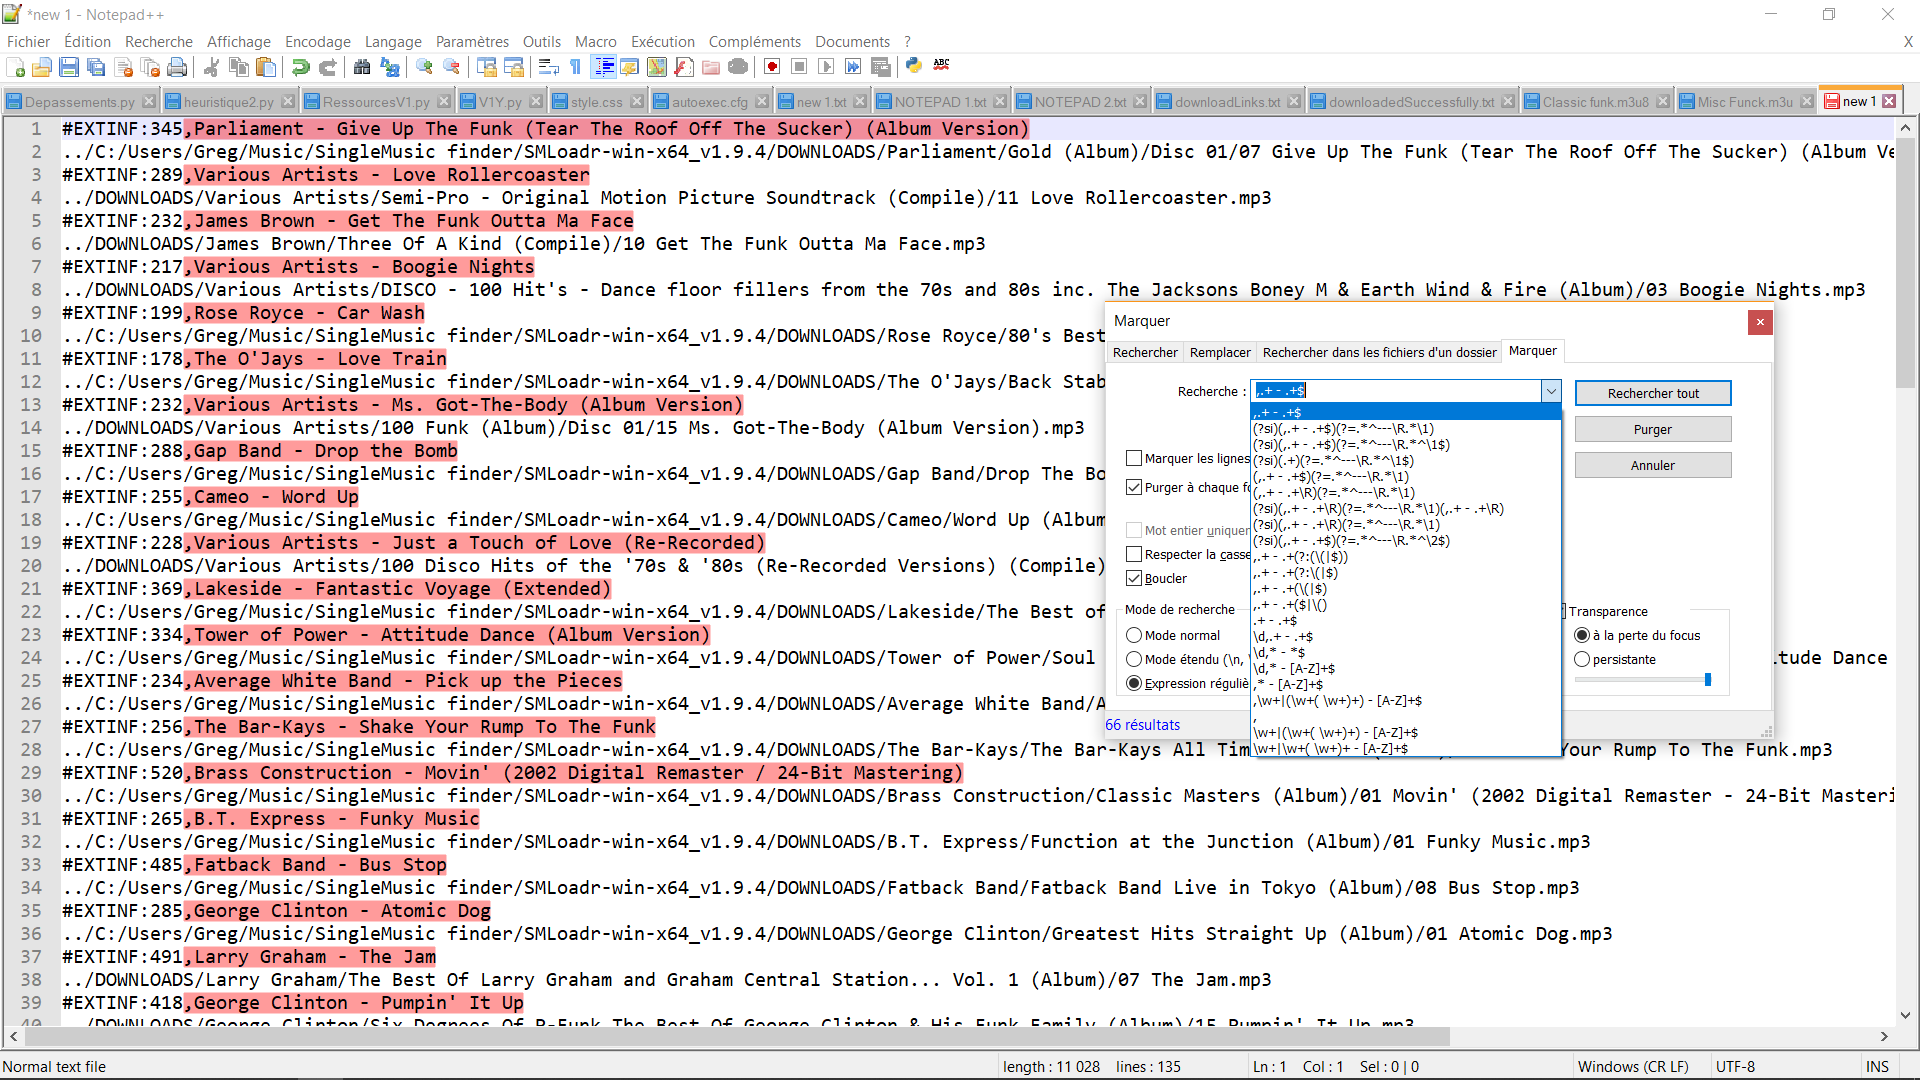Enable the 'Respecter la casse' checkbox

[1134, 554]
